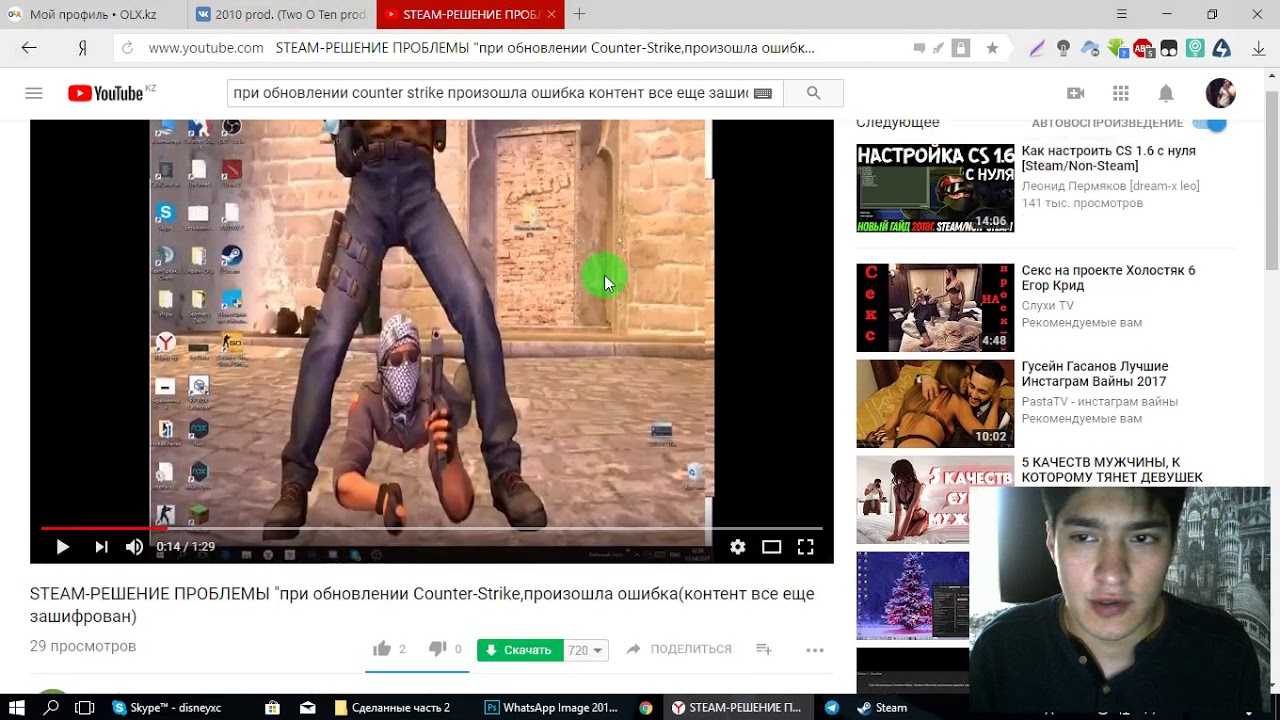This screenshot has height=720, width=1280.
Task: Enter fullscreen mode
Action: pos(805,547)
